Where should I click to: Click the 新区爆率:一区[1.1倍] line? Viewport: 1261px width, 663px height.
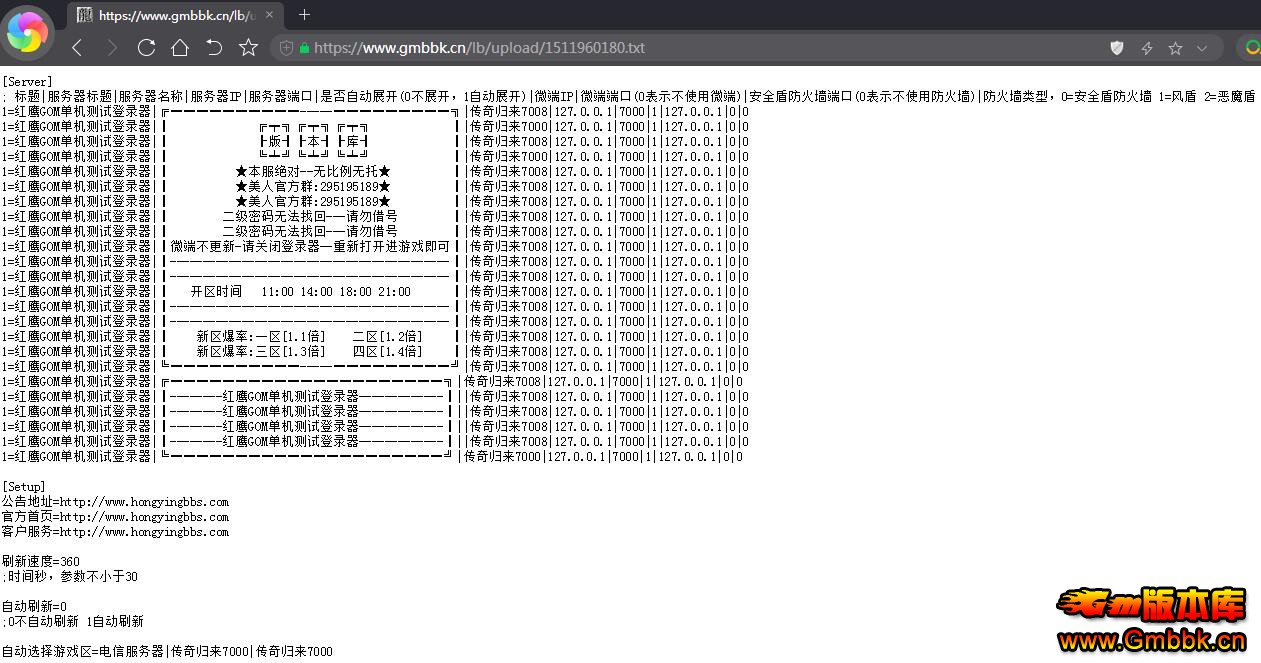(x=309, y=337)
